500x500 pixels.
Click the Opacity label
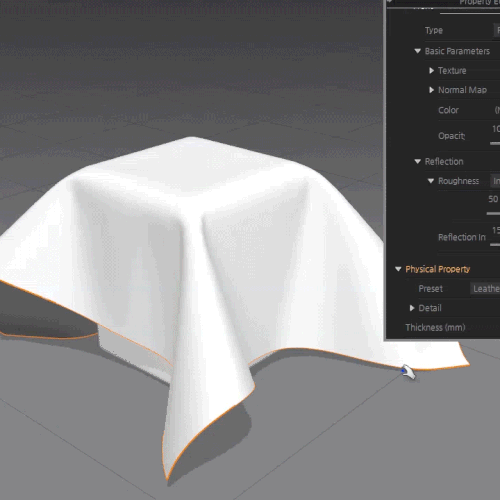point(452,136)
